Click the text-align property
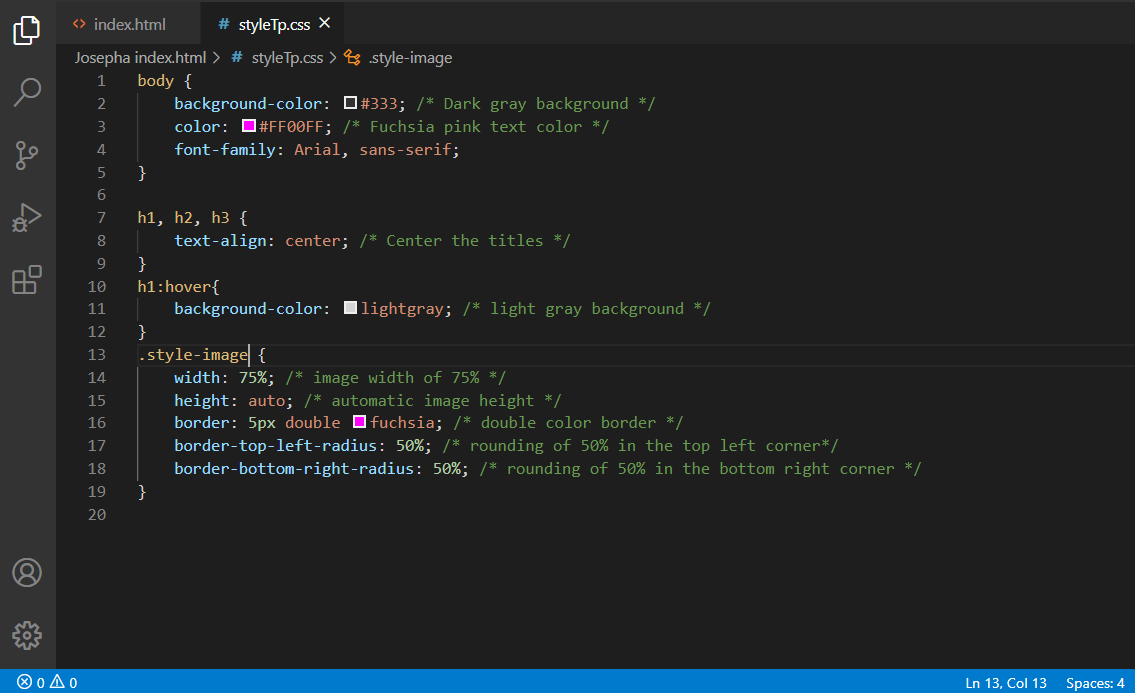The height and width of the screenshot is (693, 1135). tap(220, 241)
